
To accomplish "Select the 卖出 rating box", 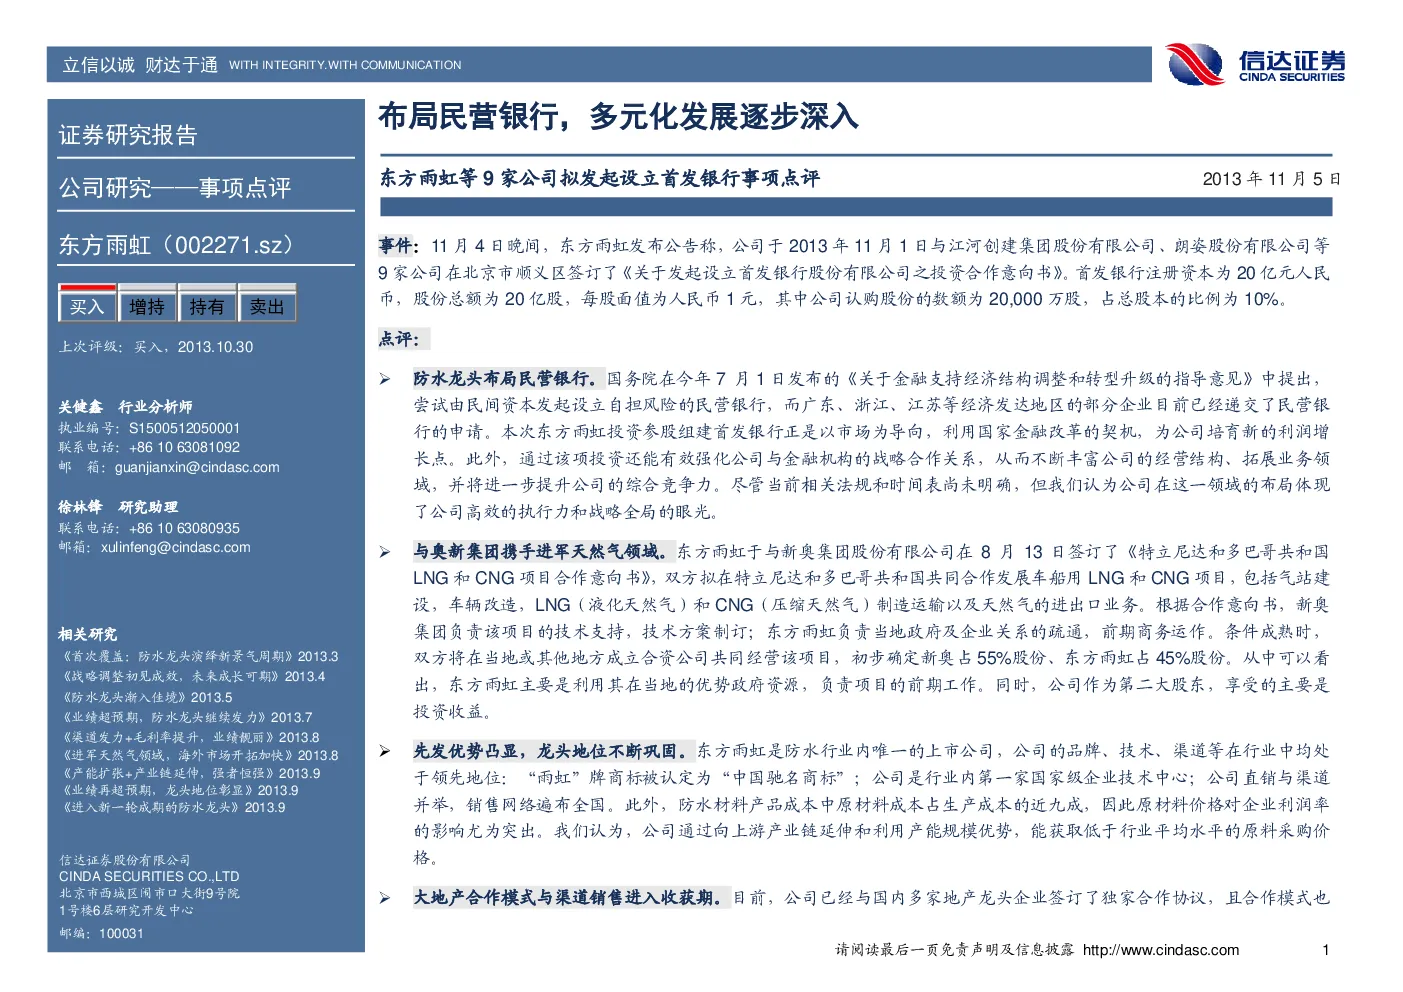I will [267, 304].
